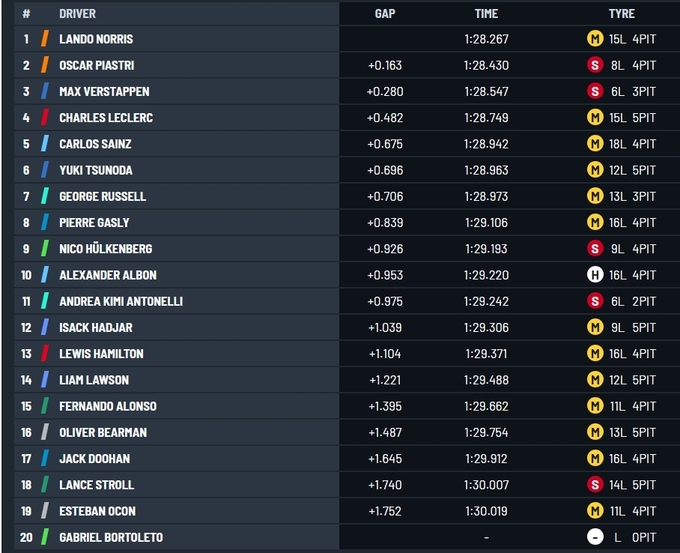
Task: Click the red team stripe beside Charles Leclerc
Action: pyautogui.click(x=44, y=118)
